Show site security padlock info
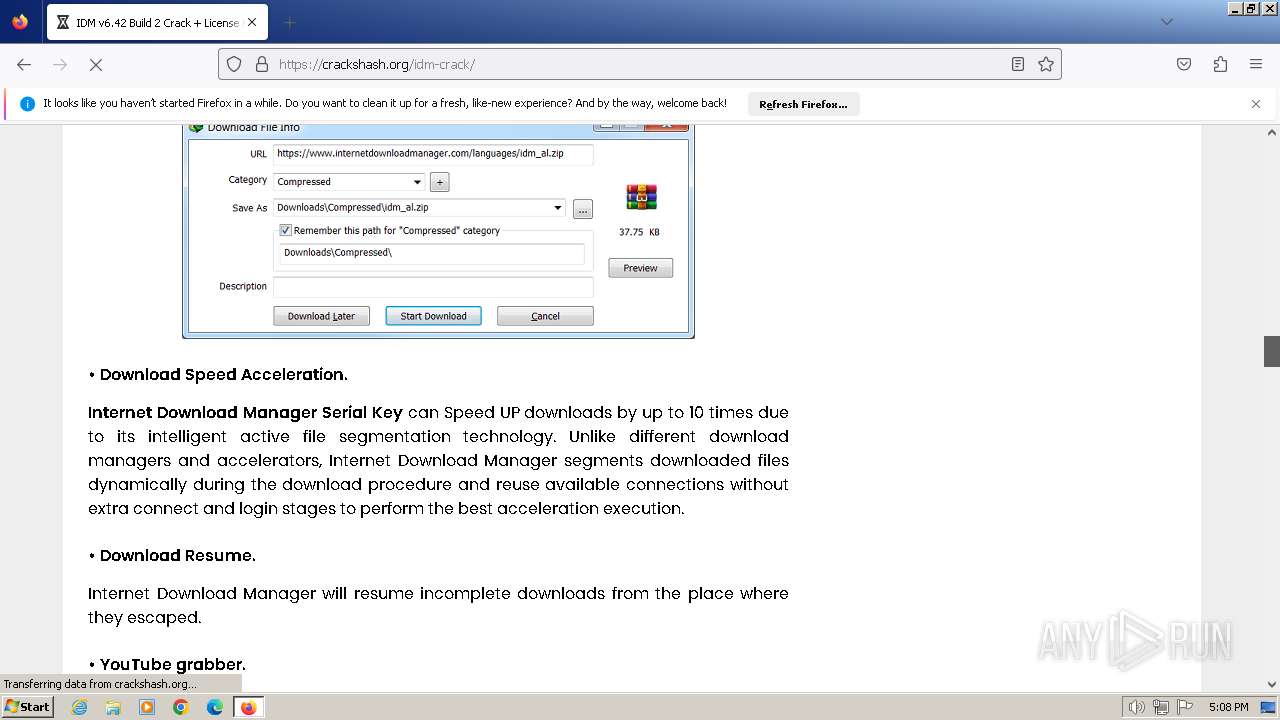Screen dimensions: 1280x720 [x=262, y=64]
